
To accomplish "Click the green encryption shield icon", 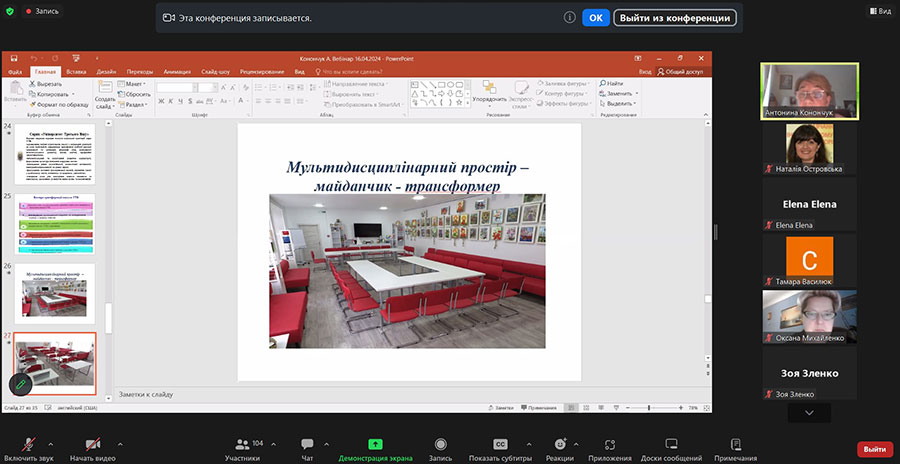I will pyautogui.click(x=11, y=11).
